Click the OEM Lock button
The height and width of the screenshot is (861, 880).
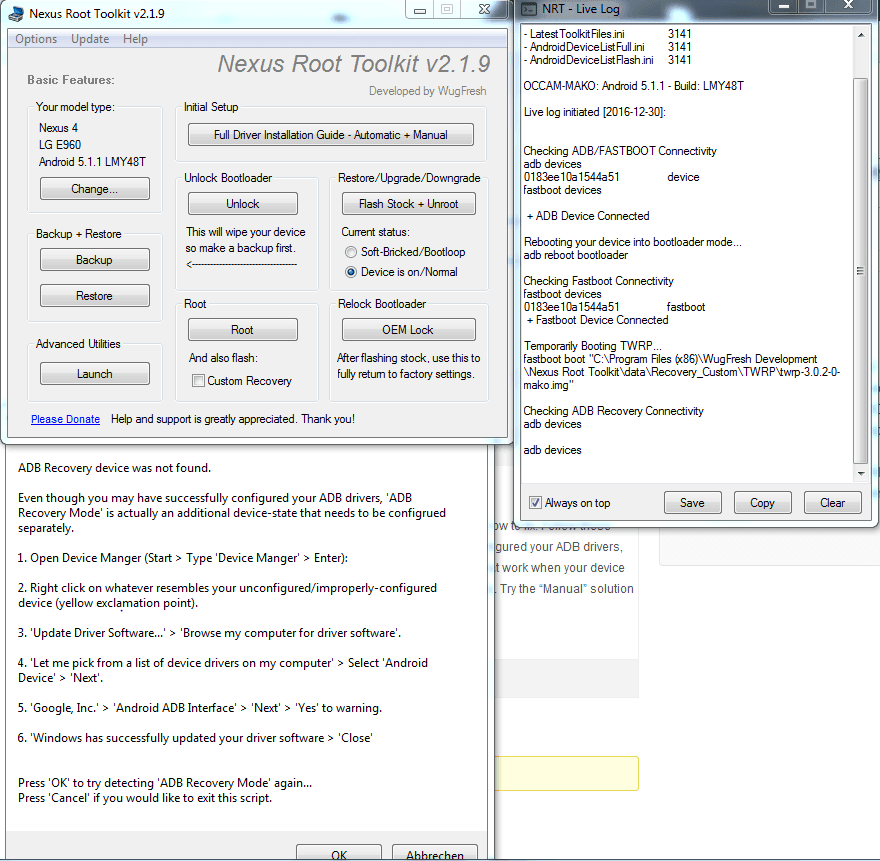[409, 329]
